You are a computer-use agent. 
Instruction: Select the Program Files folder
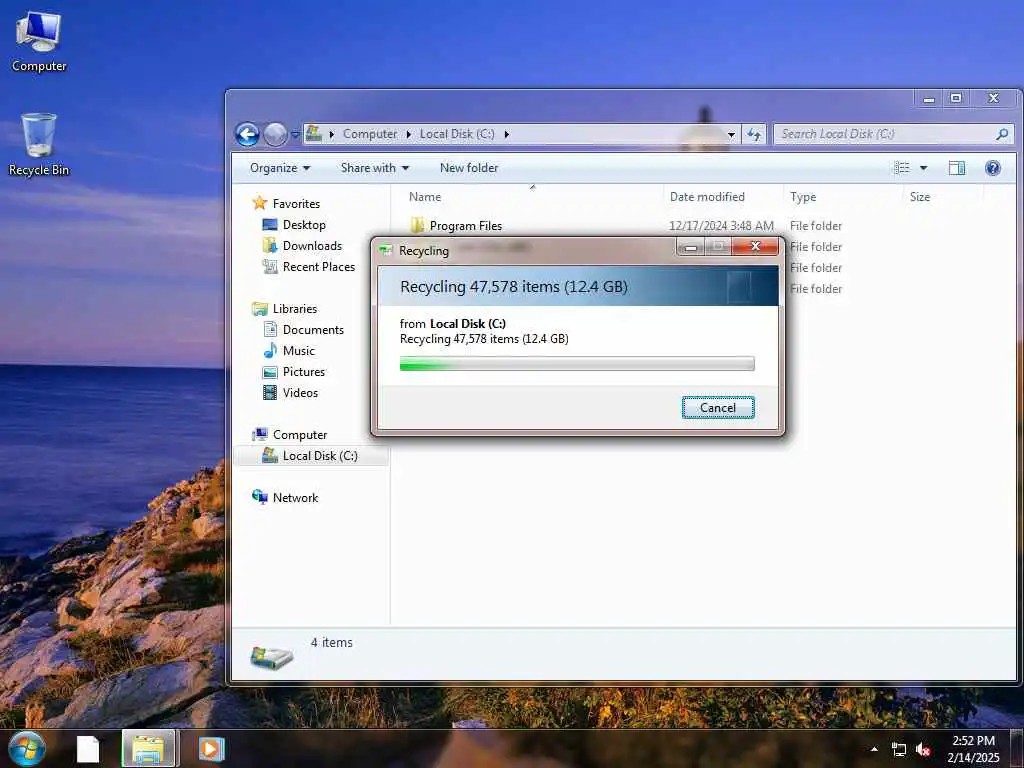point(466,226)
